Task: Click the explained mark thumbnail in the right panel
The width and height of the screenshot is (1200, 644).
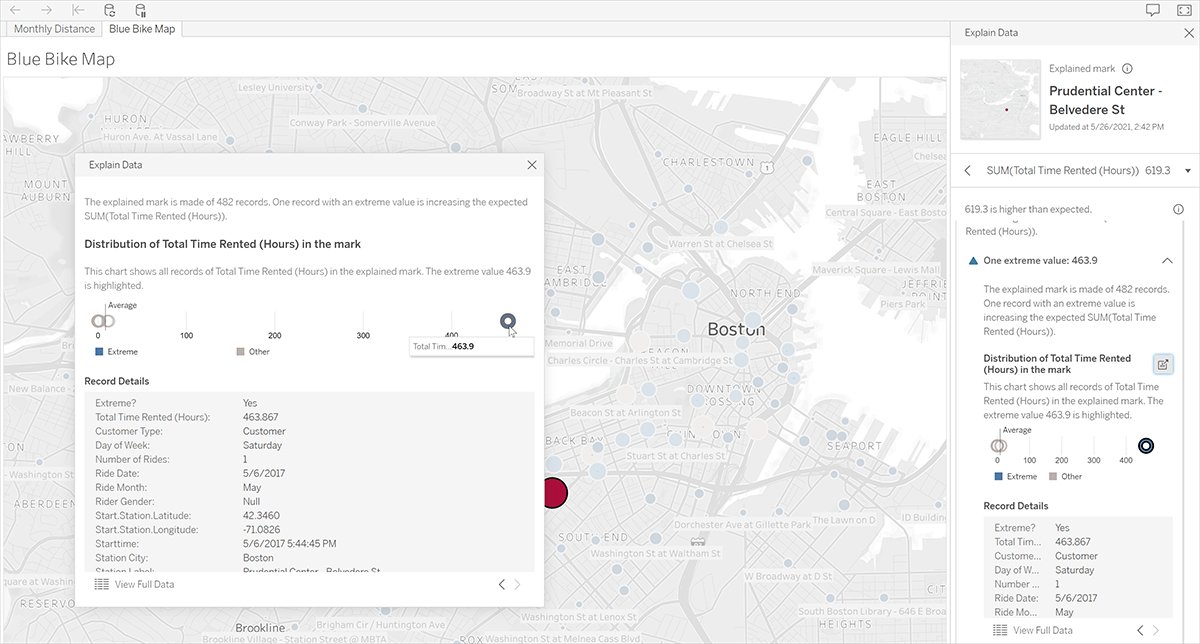Action: click(x=1000, y=98)
